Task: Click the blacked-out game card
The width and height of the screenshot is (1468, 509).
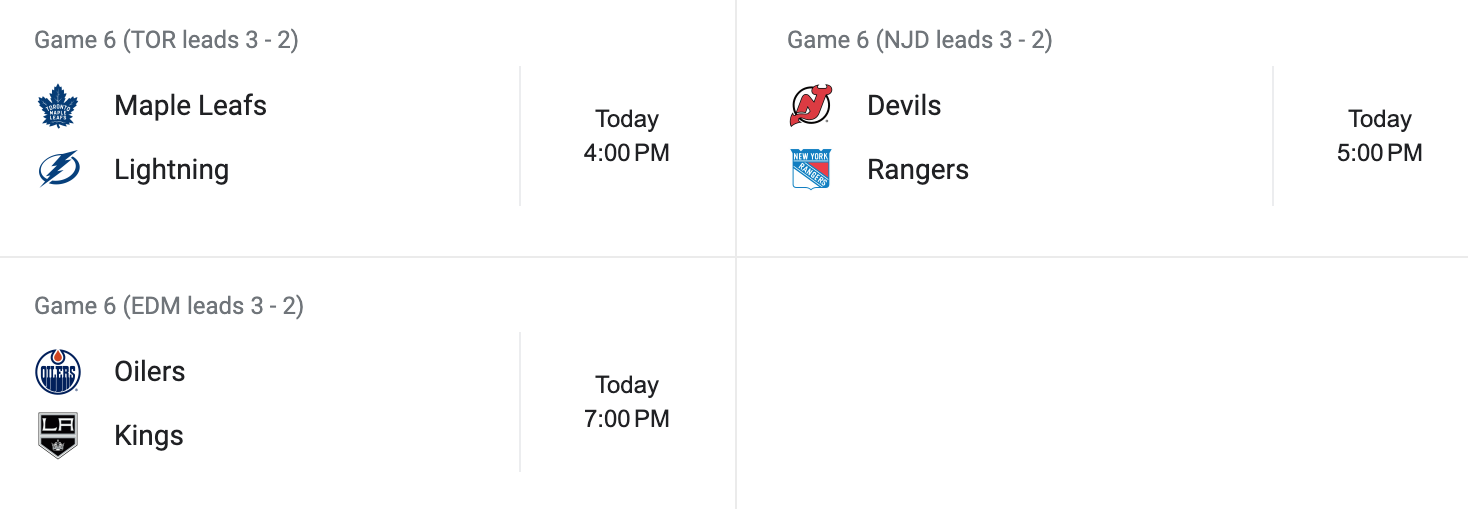Action: pos(1108,377)
